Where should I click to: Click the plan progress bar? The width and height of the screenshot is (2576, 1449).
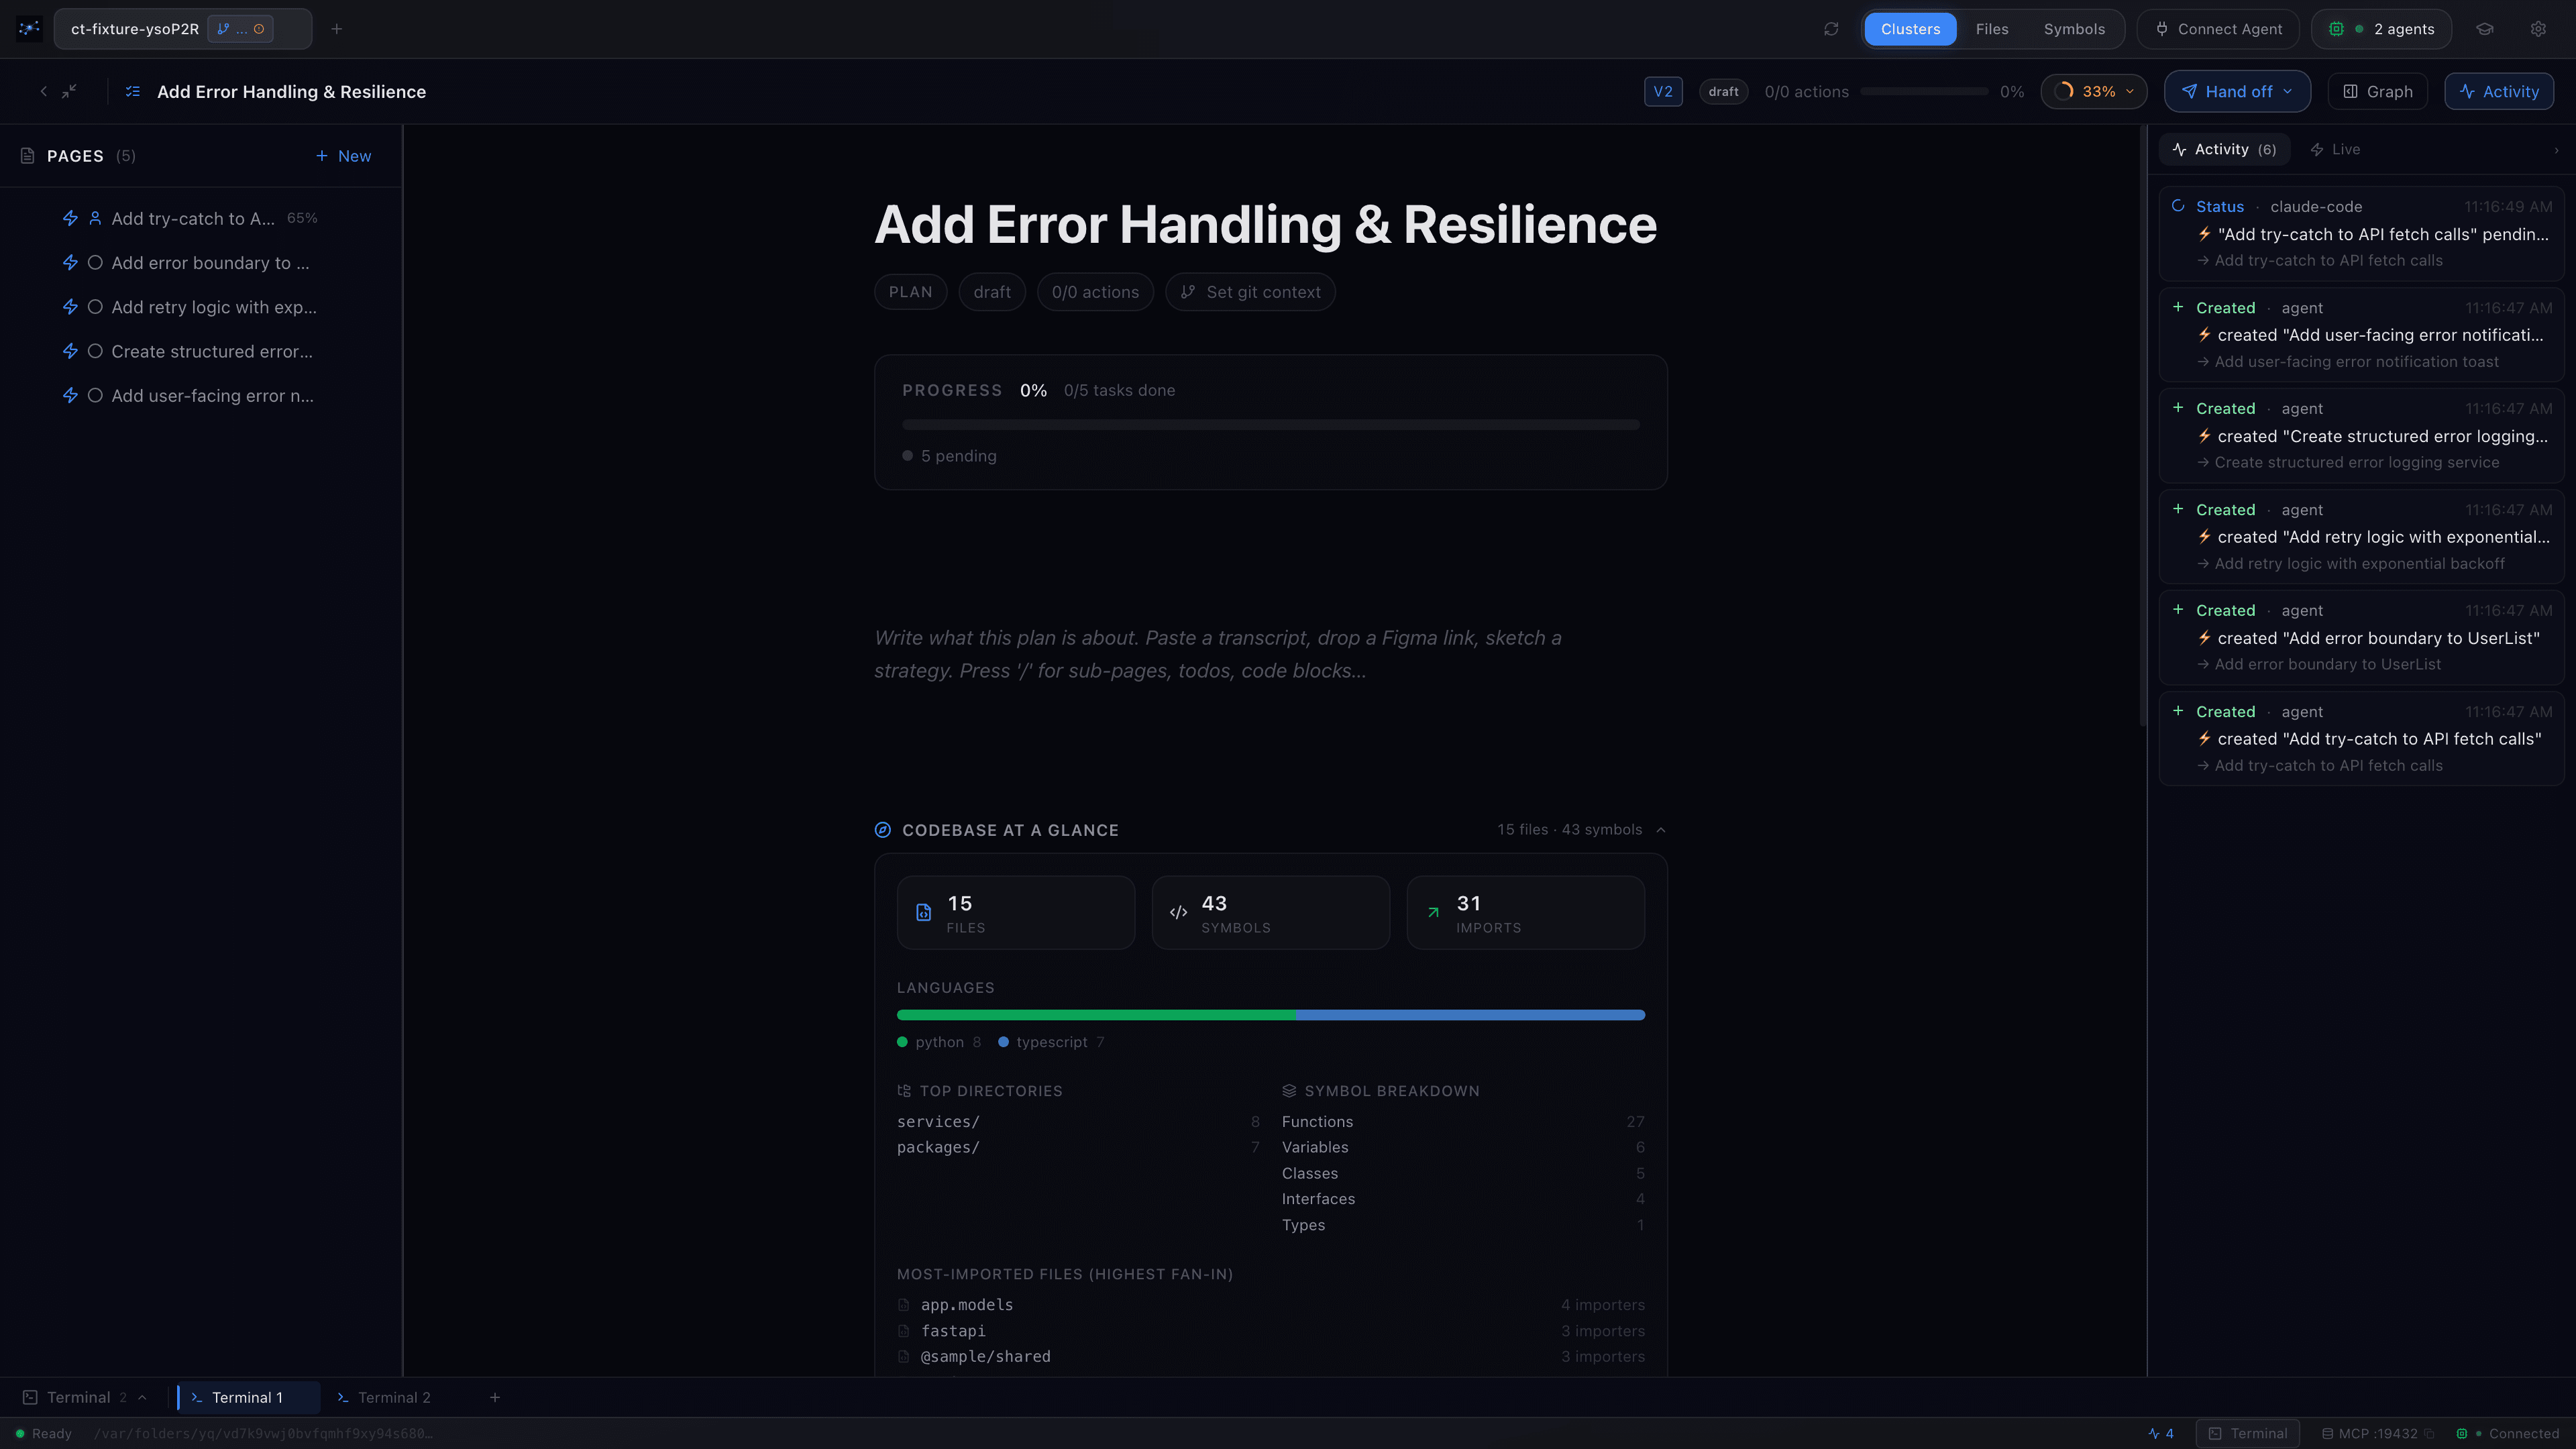coord(1270,425)
